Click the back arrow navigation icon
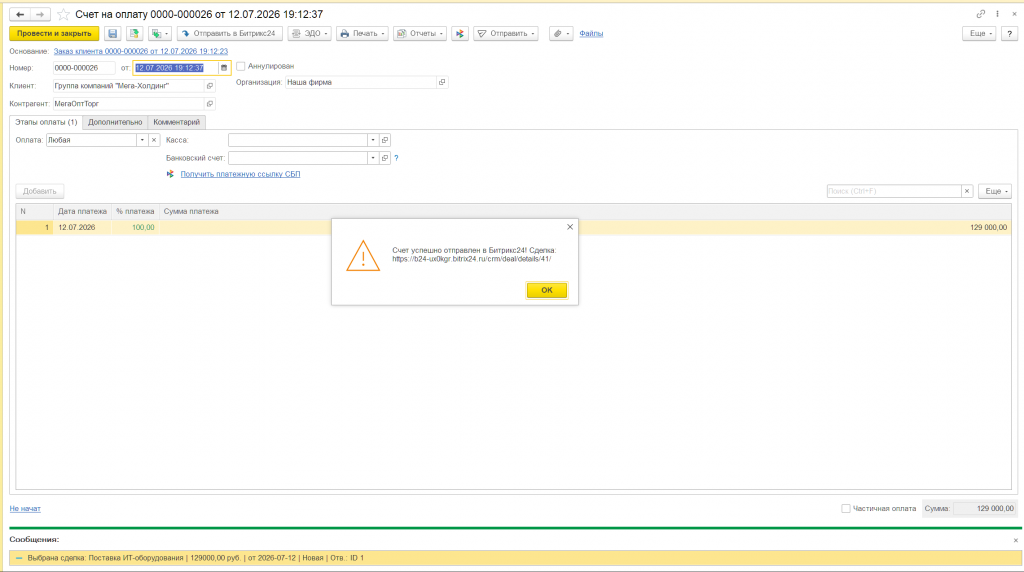The height and width of the screenshot is (572, 1024). pos(20,14)
